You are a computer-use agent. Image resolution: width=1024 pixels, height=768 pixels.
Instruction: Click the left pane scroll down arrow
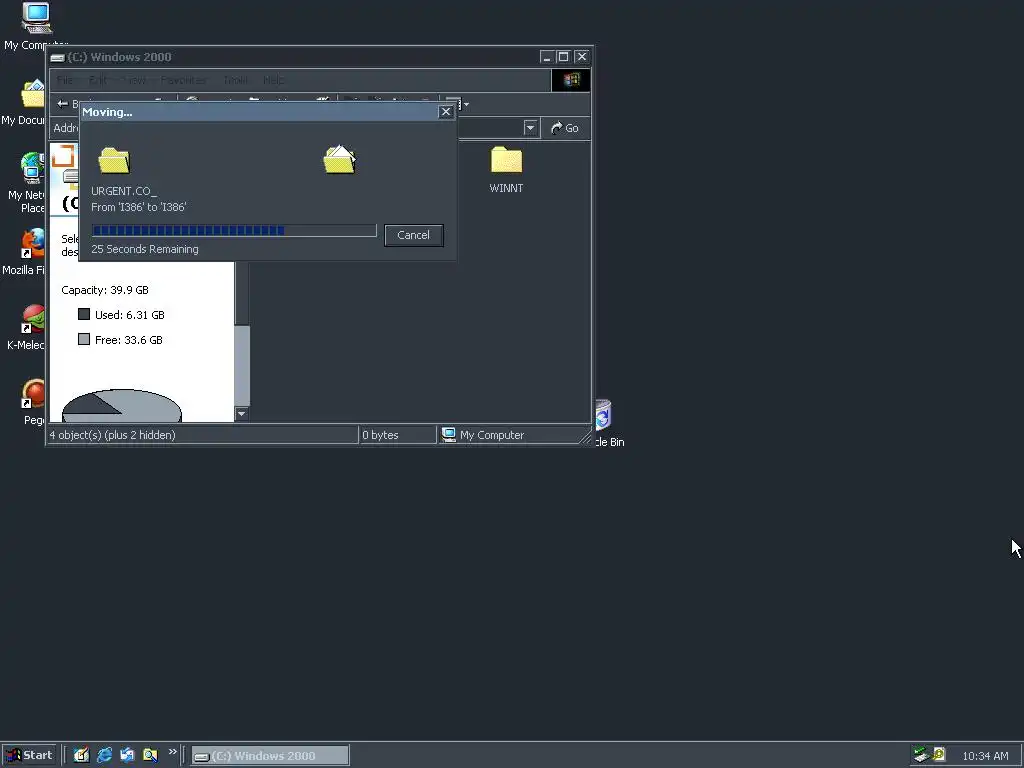pos(242,413)
